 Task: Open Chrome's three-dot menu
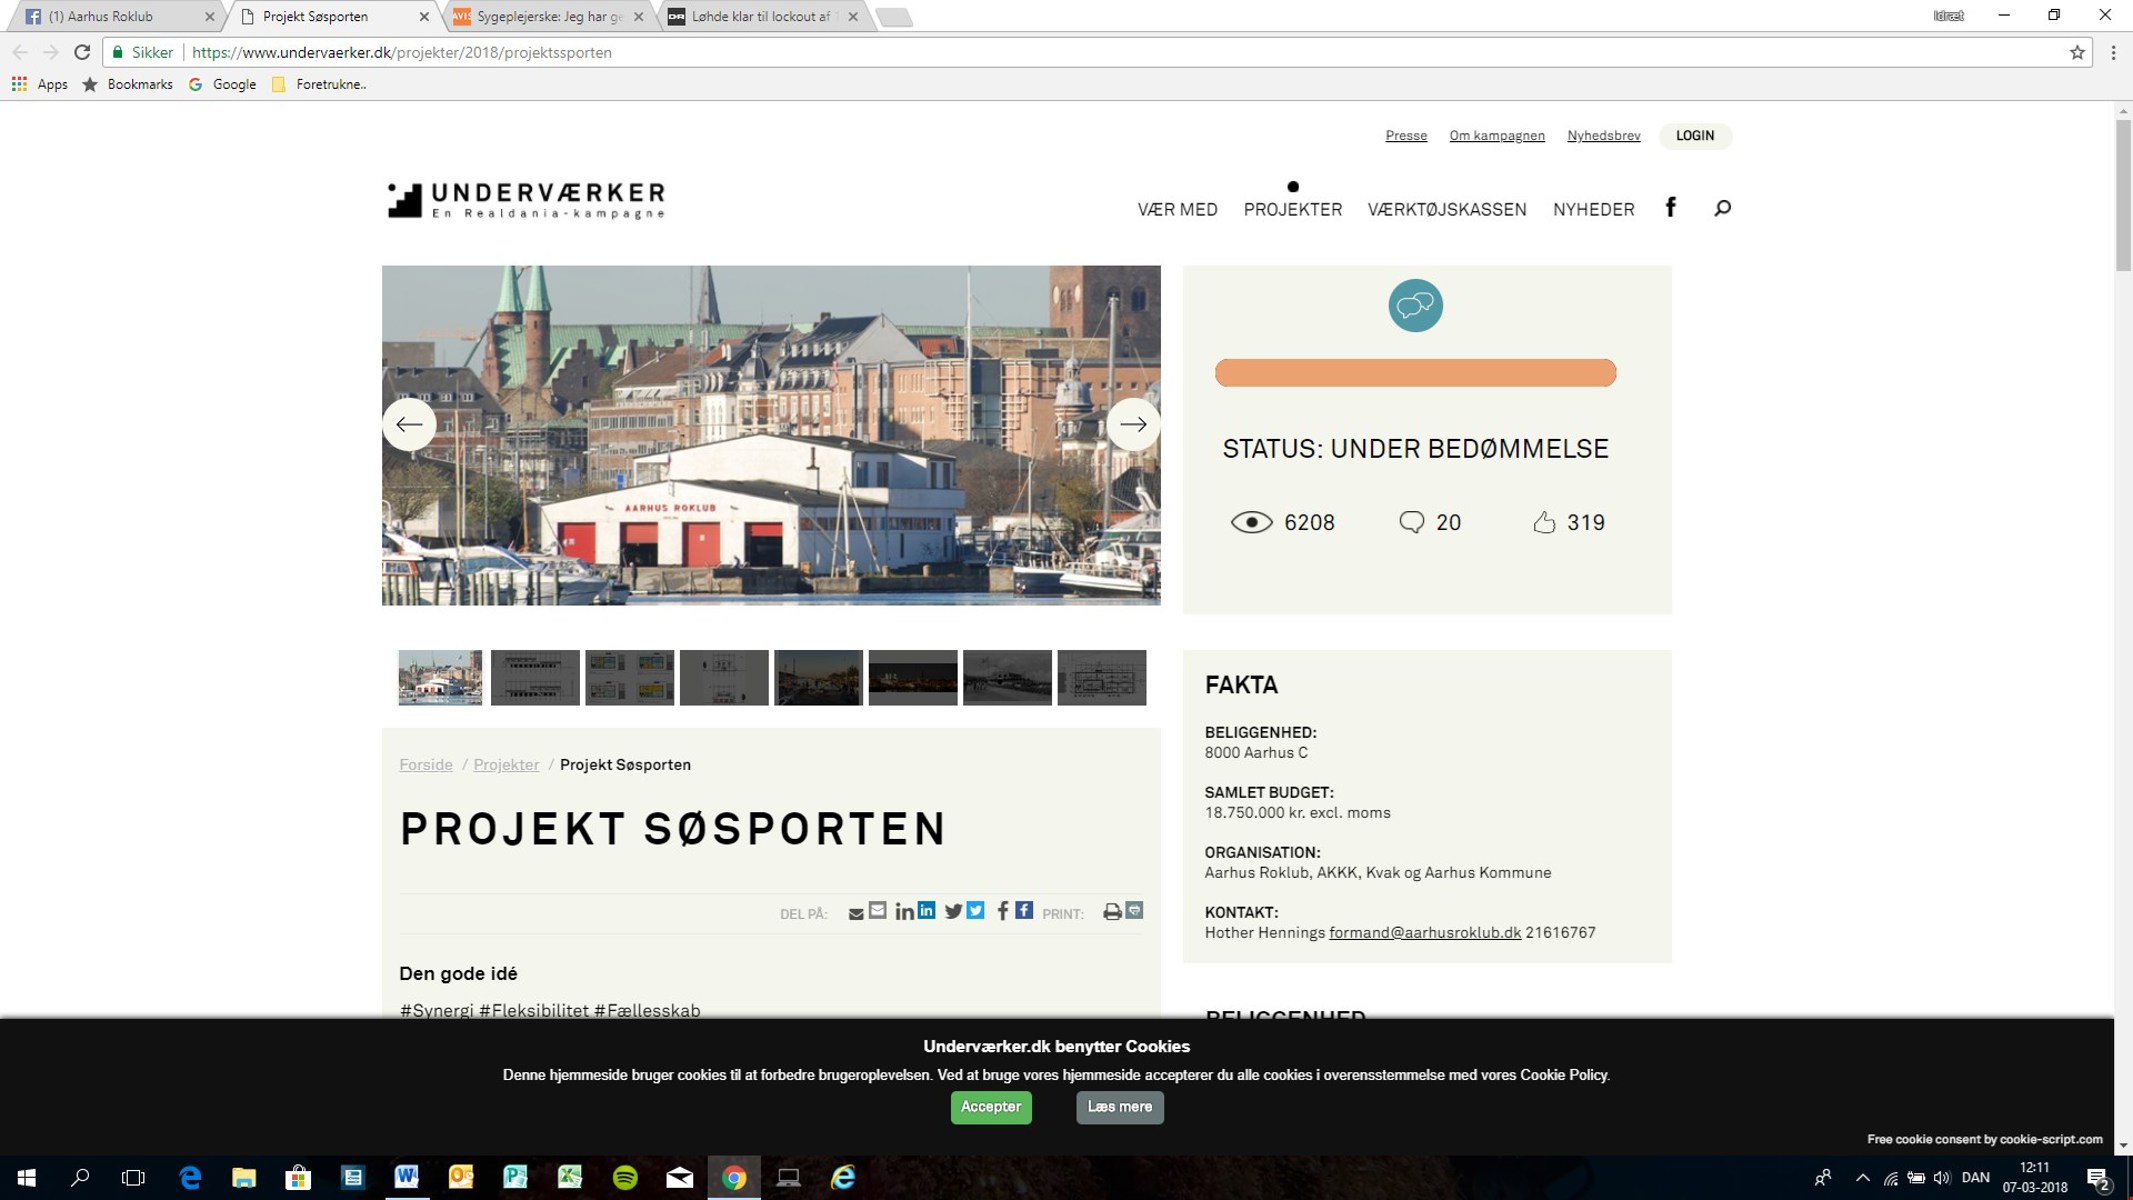point(2113,52)
